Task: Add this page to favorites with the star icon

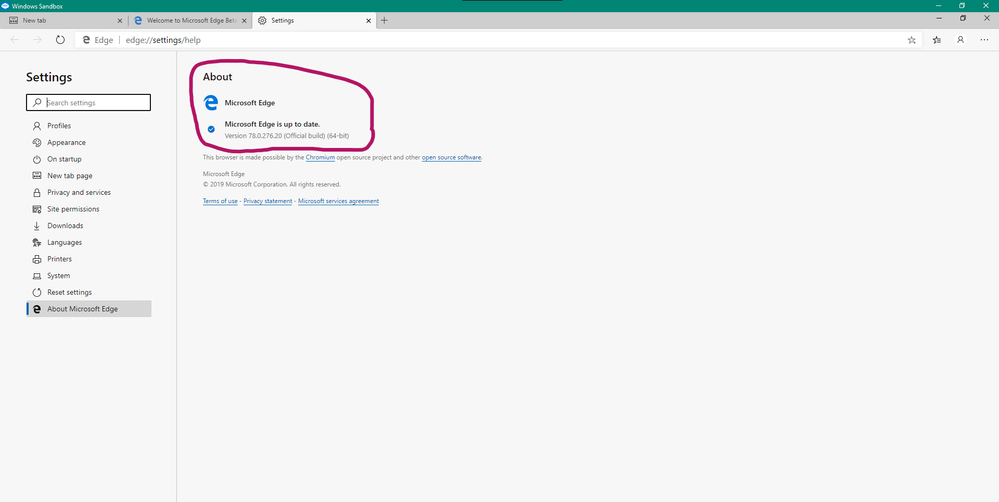Action: (x=912, y=39)
